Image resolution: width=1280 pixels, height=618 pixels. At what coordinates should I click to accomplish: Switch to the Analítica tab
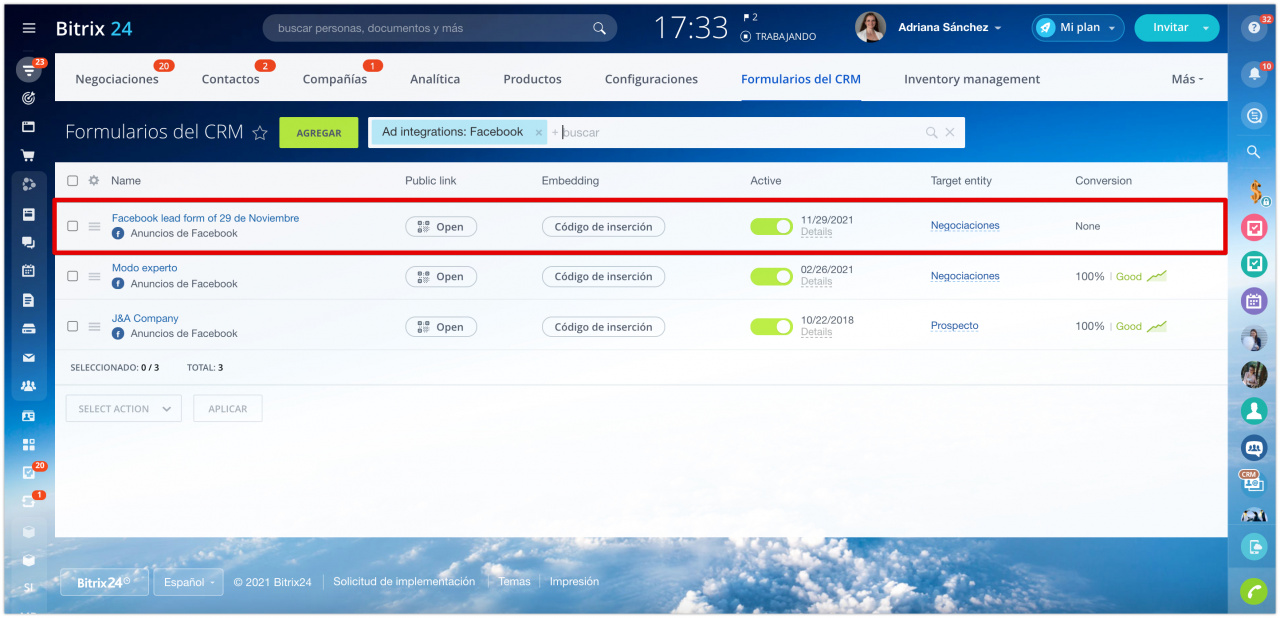[x=435, y=79]
